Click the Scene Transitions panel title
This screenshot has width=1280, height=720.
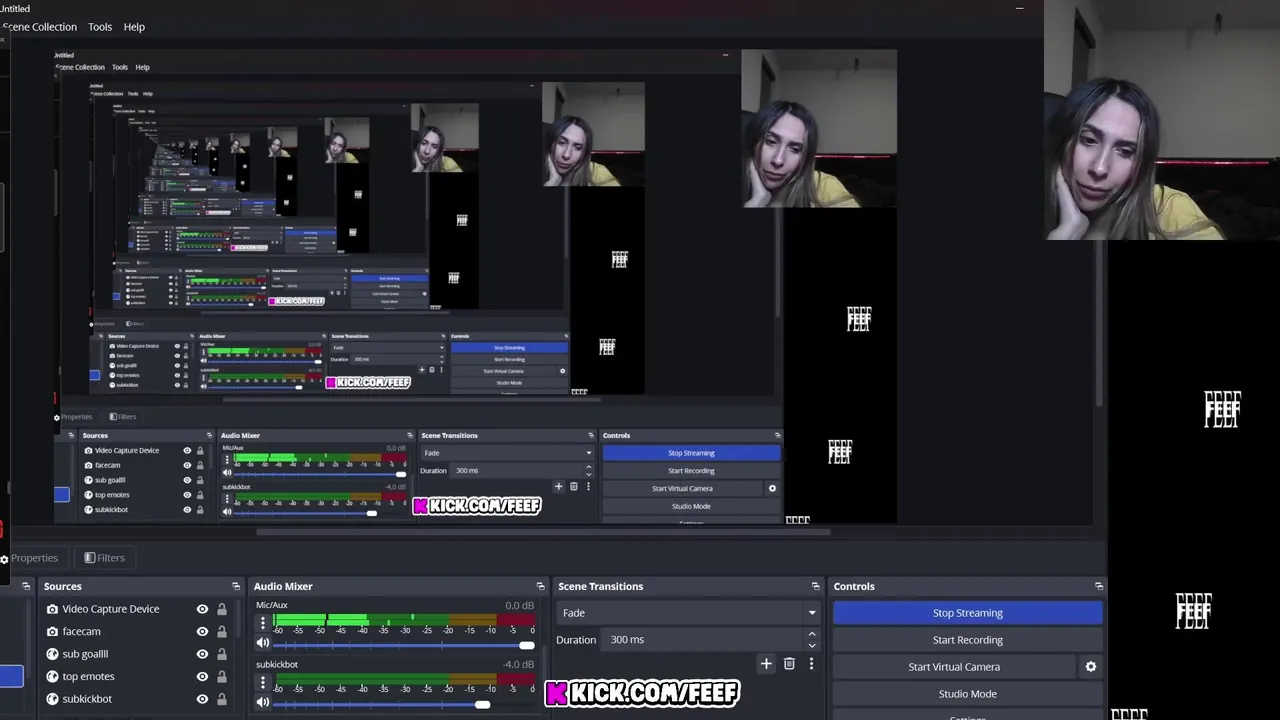[x=600, y=586]
